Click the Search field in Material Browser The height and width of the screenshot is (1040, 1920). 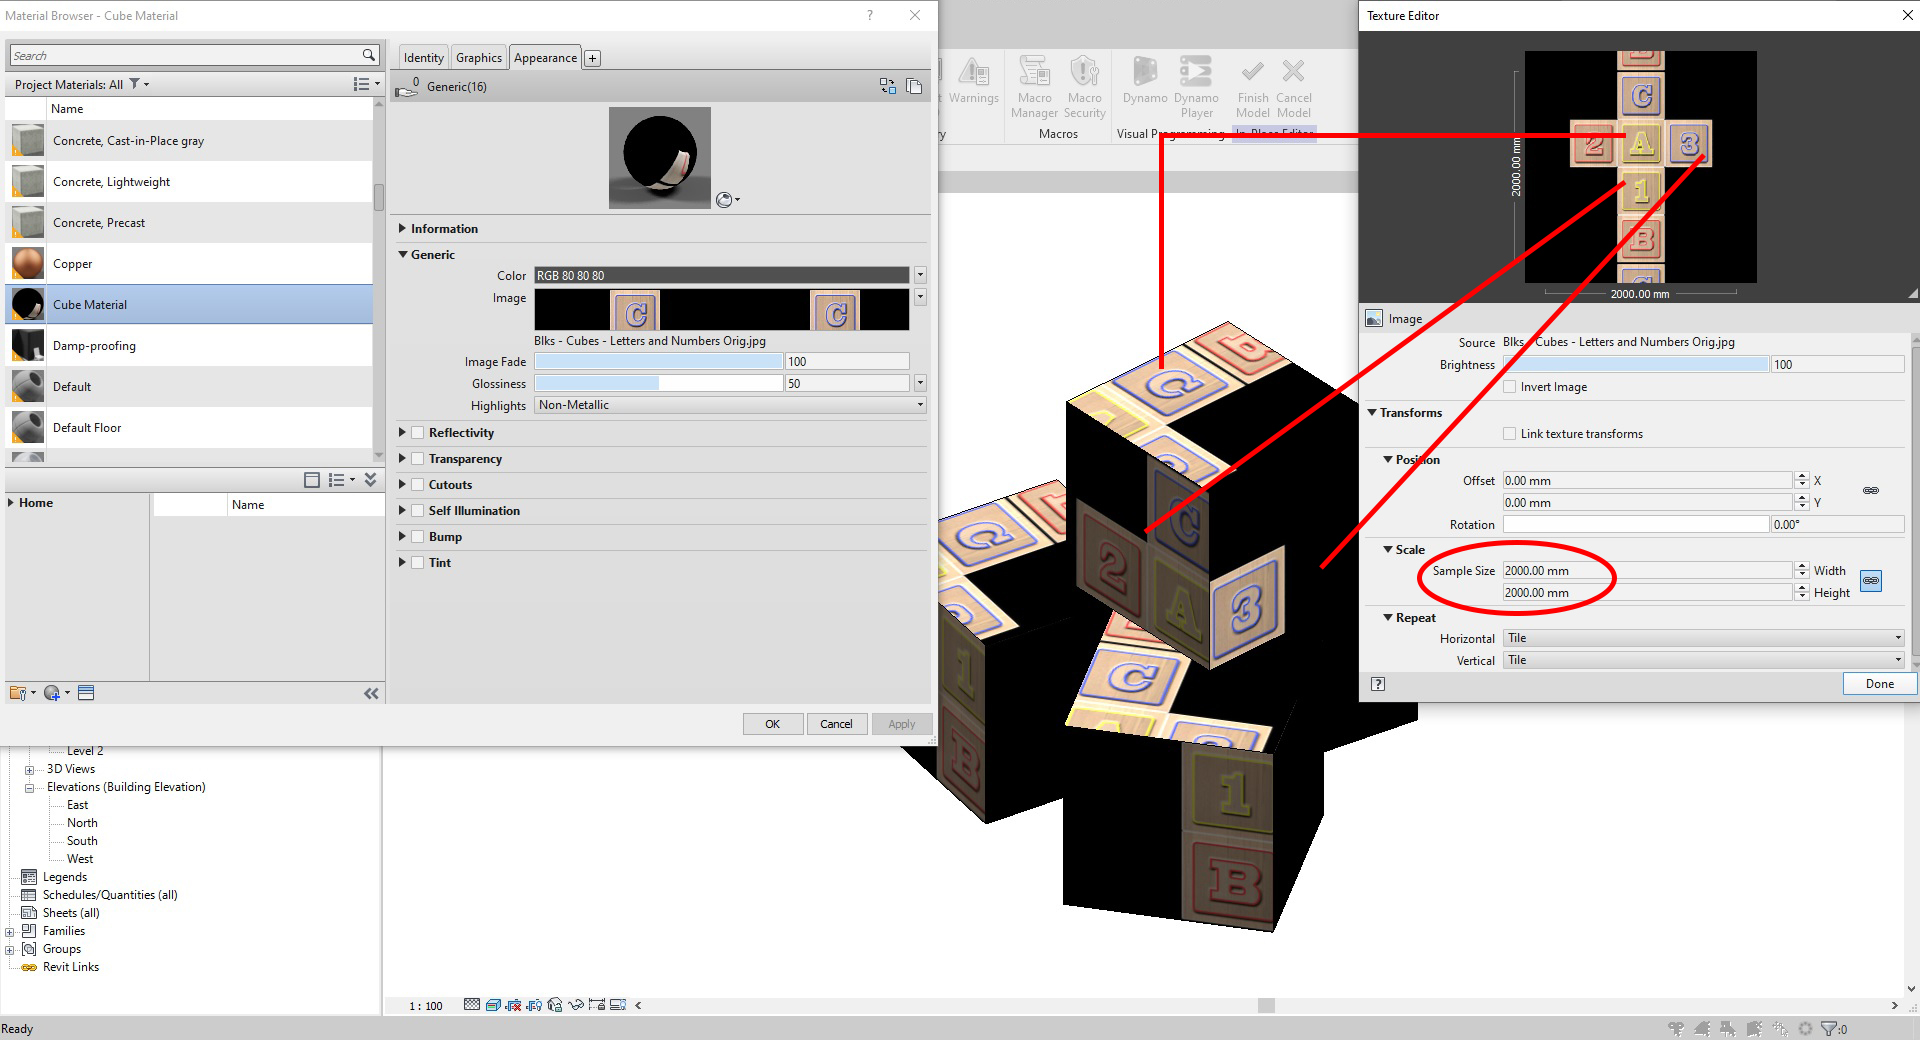click(190, 55)
